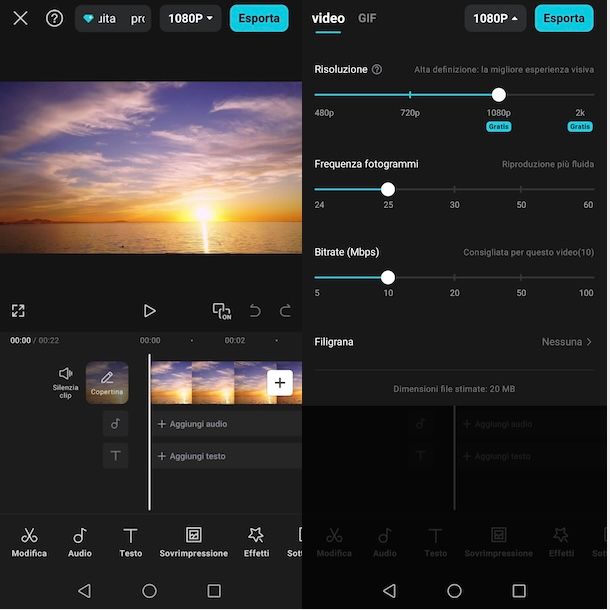This screenshot has width=610, height=610.
Task: Tap the Gratis badge under 2k
Action: (580, 126)
